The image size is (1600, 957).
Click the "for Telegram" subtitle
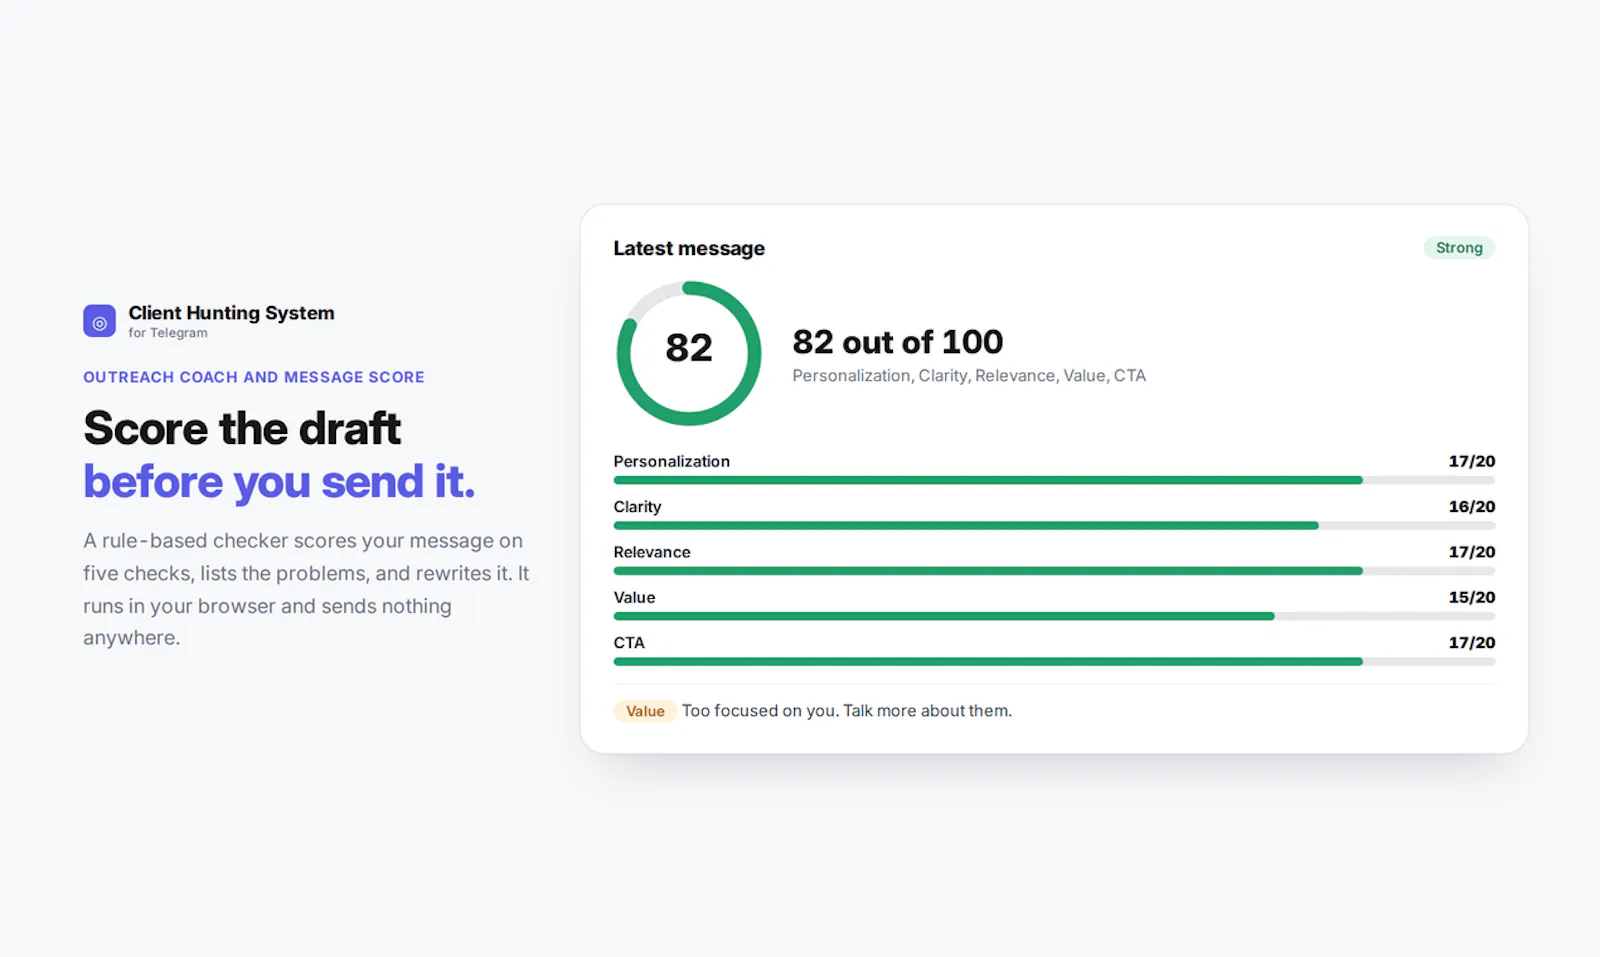(168, 333)
